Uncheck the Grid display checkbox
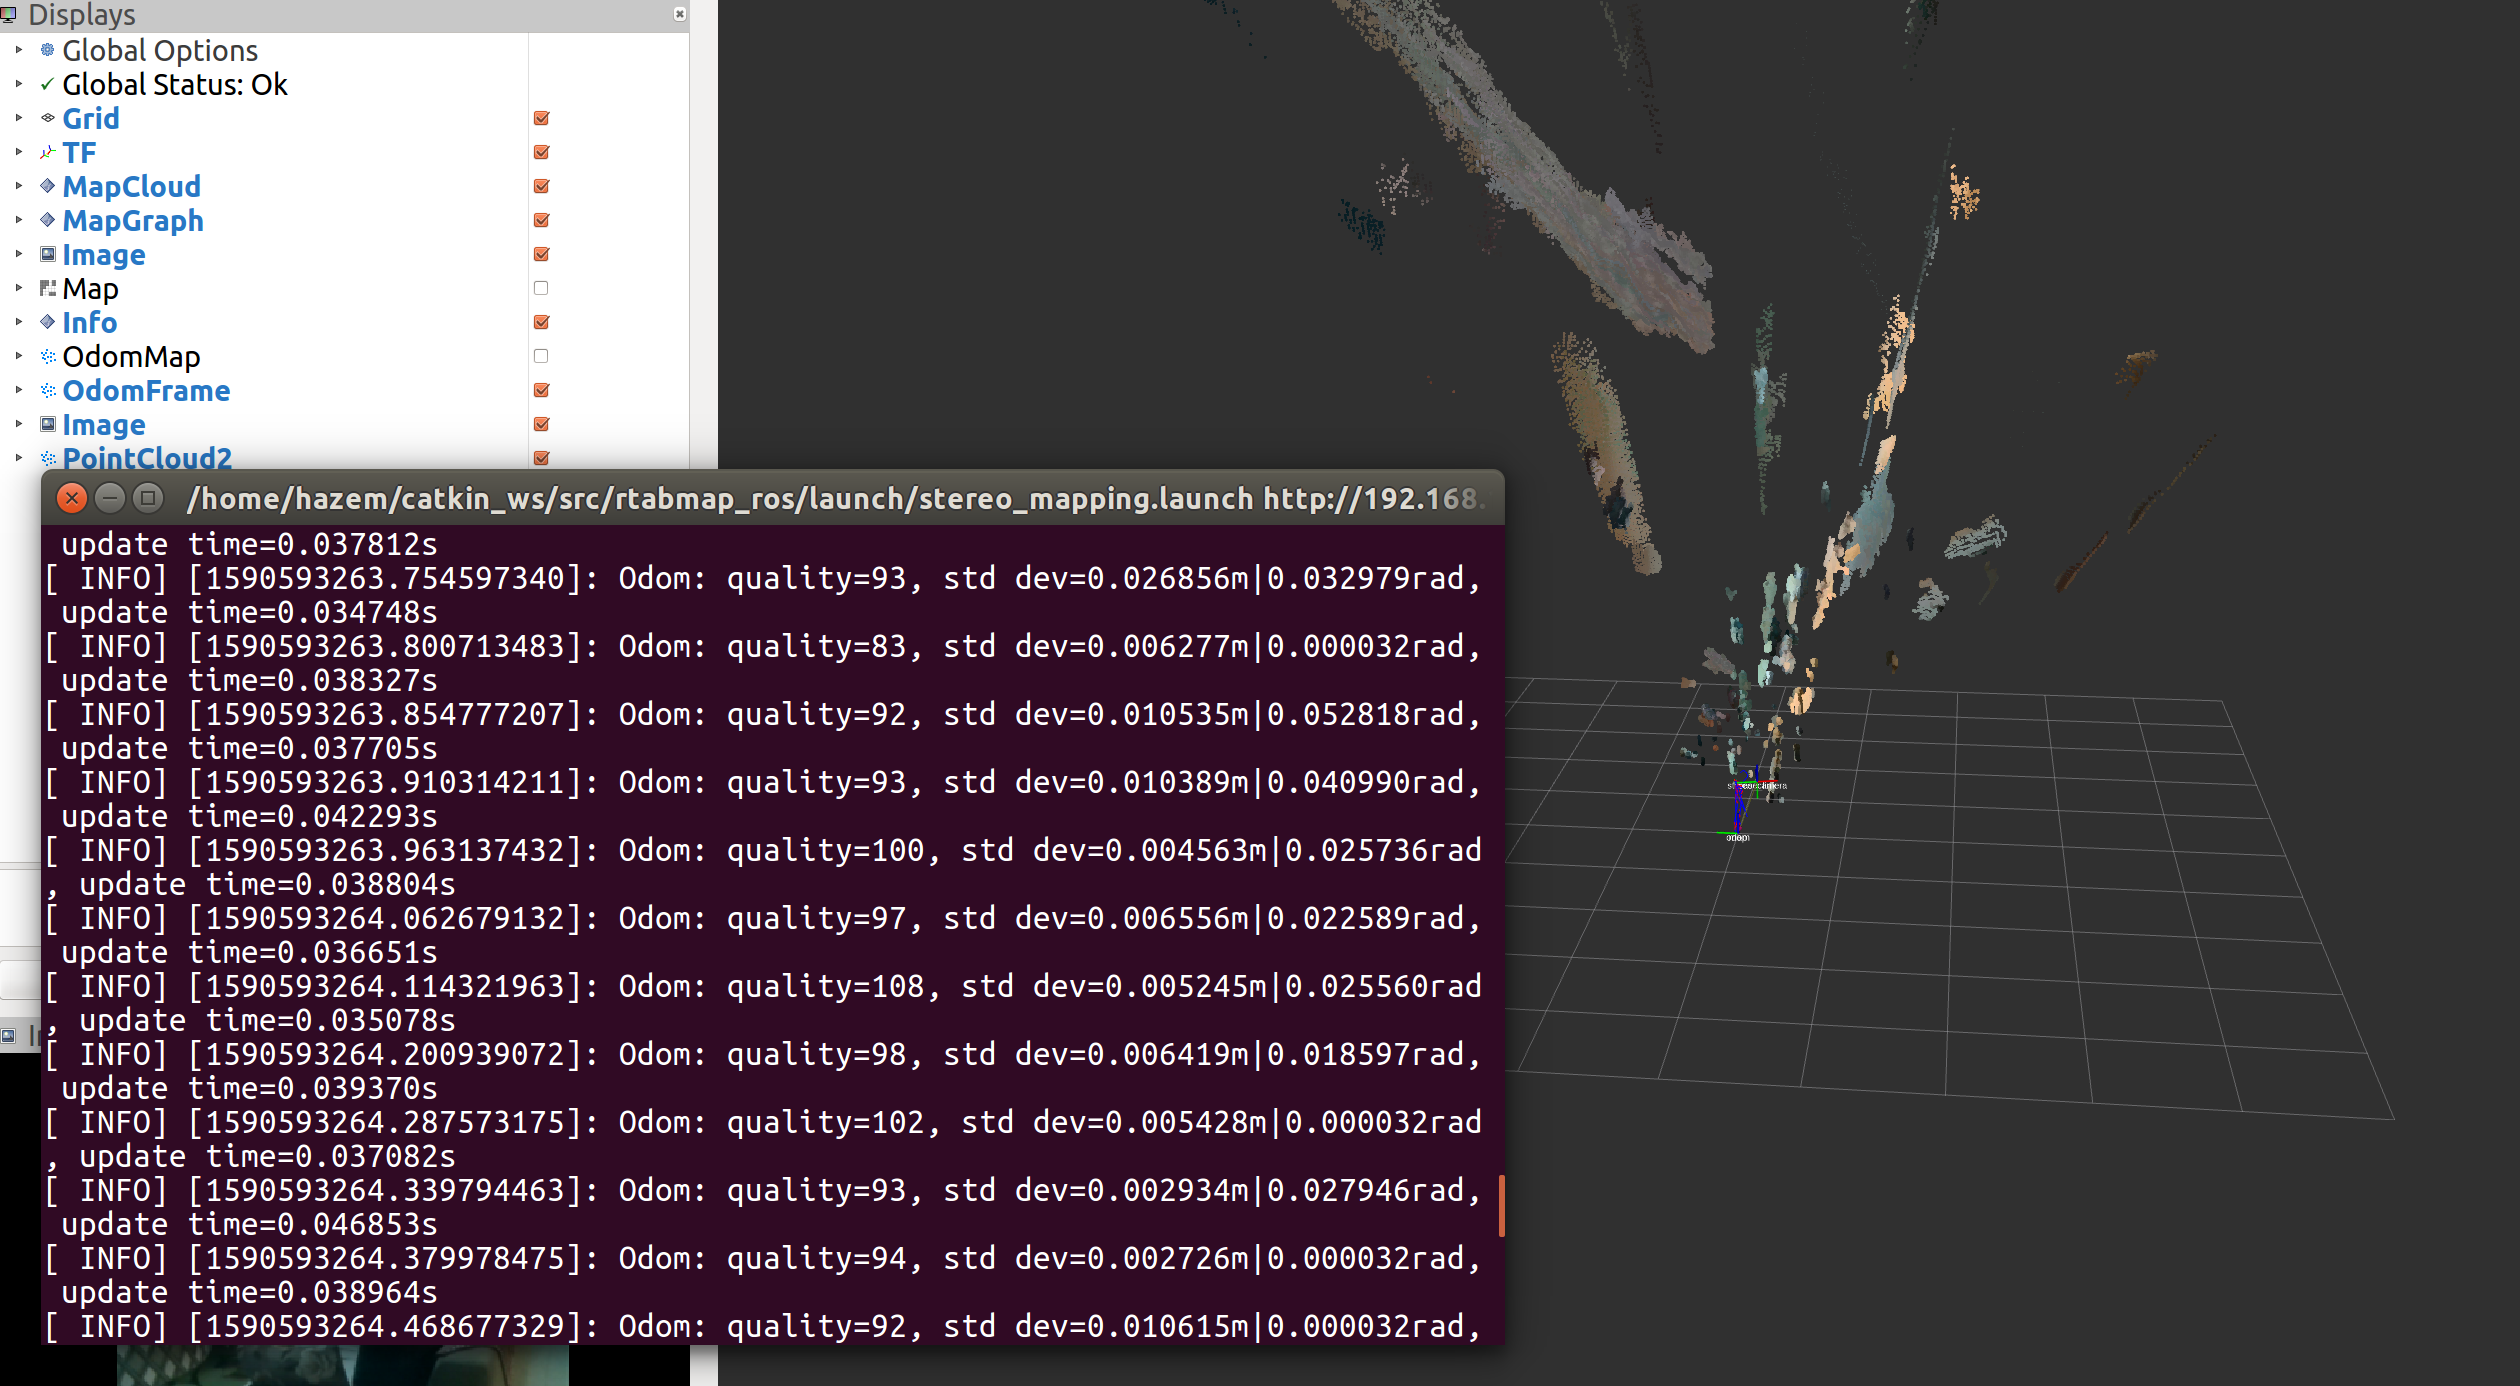This screenshot has width=2520, height=1386. coord(541,118)
